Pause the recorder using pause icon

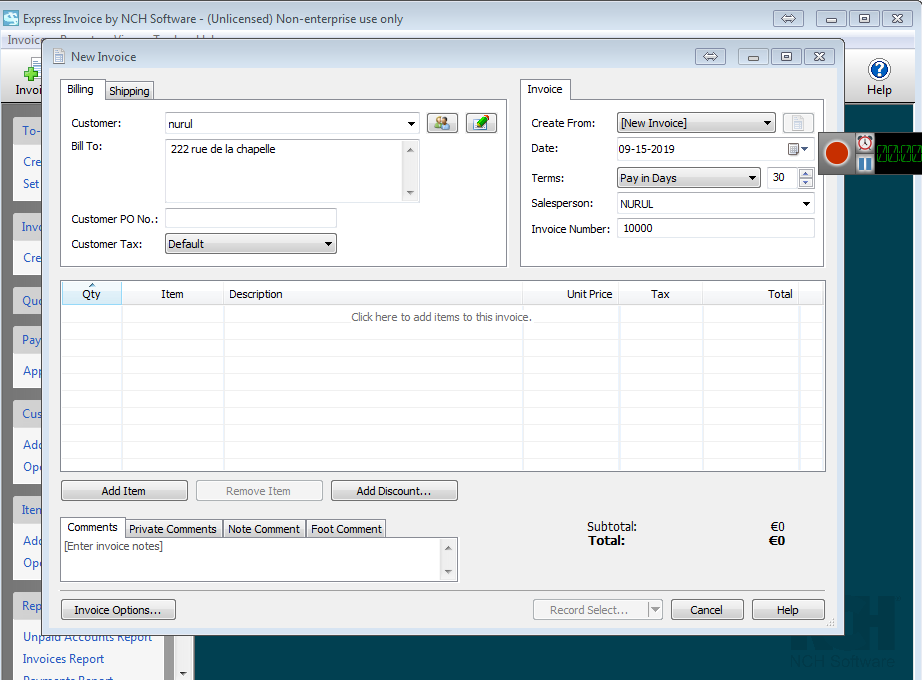coord(864,164)
